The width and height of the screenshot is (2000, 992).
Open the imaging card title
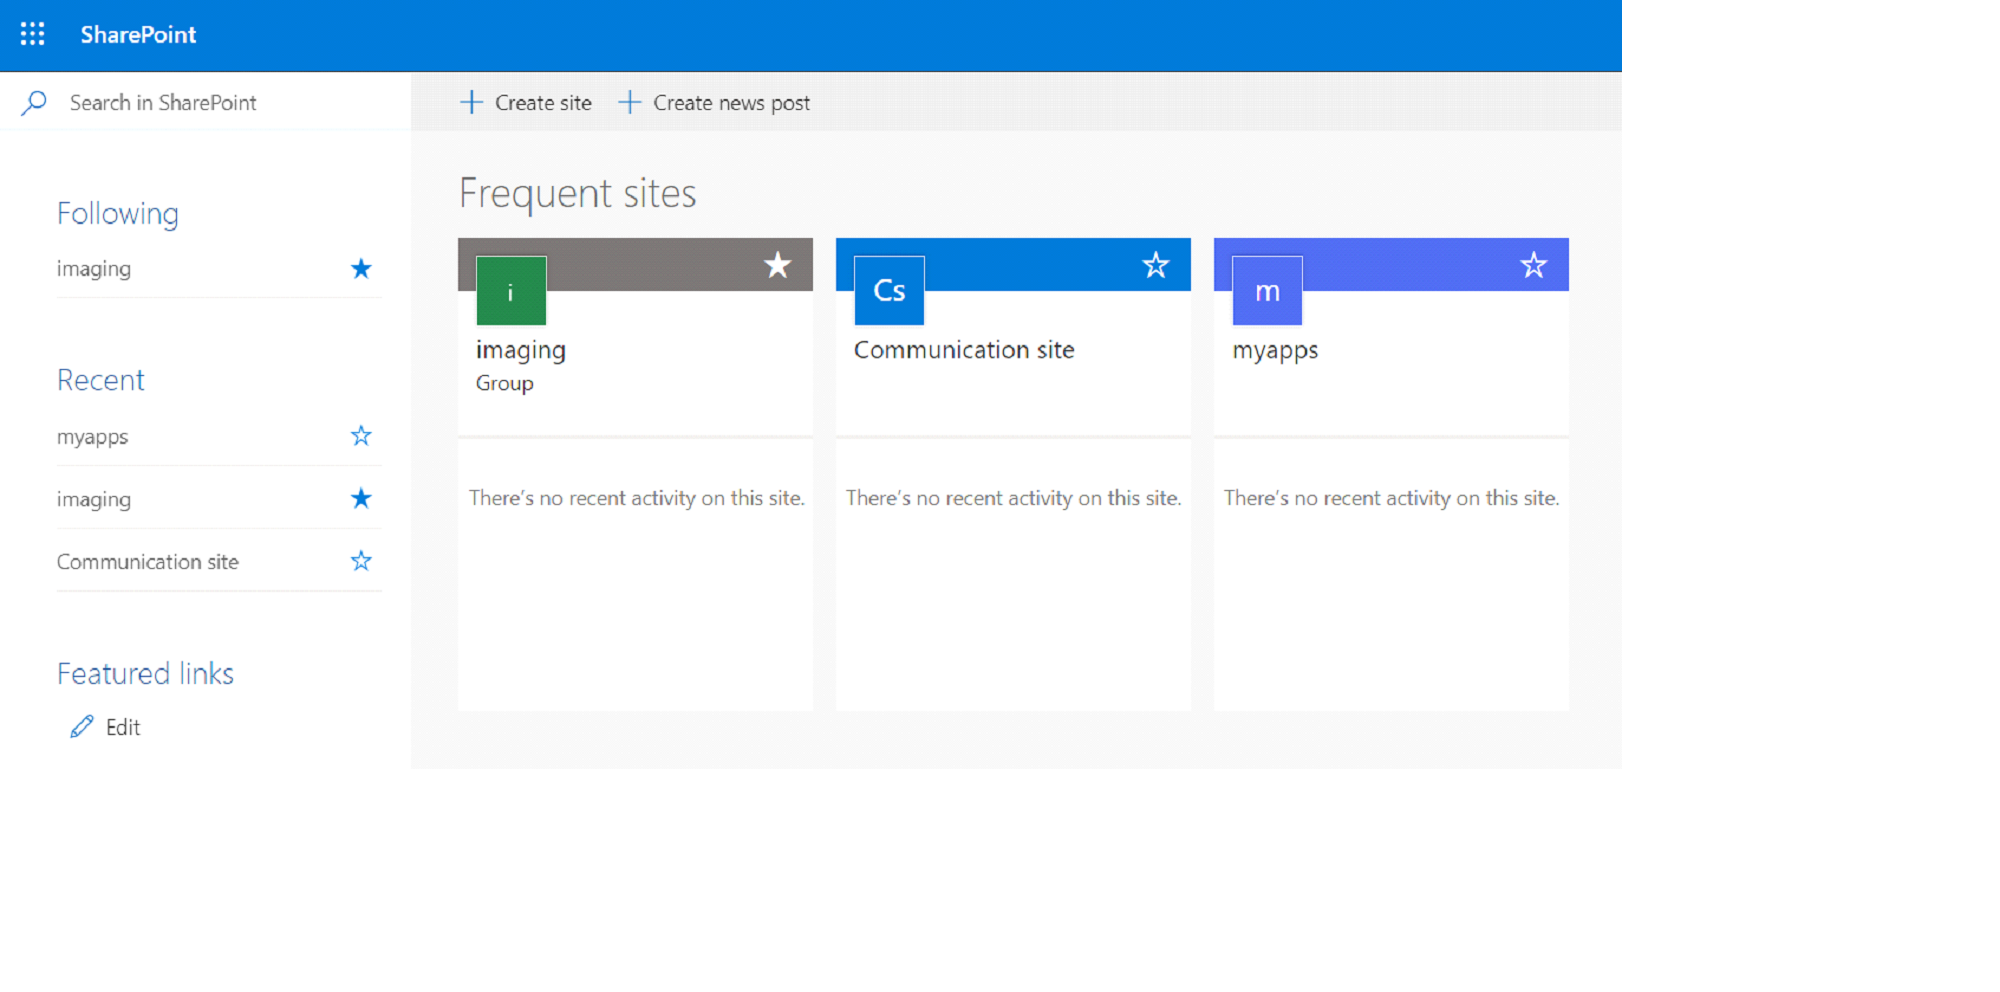pos(521,350)
